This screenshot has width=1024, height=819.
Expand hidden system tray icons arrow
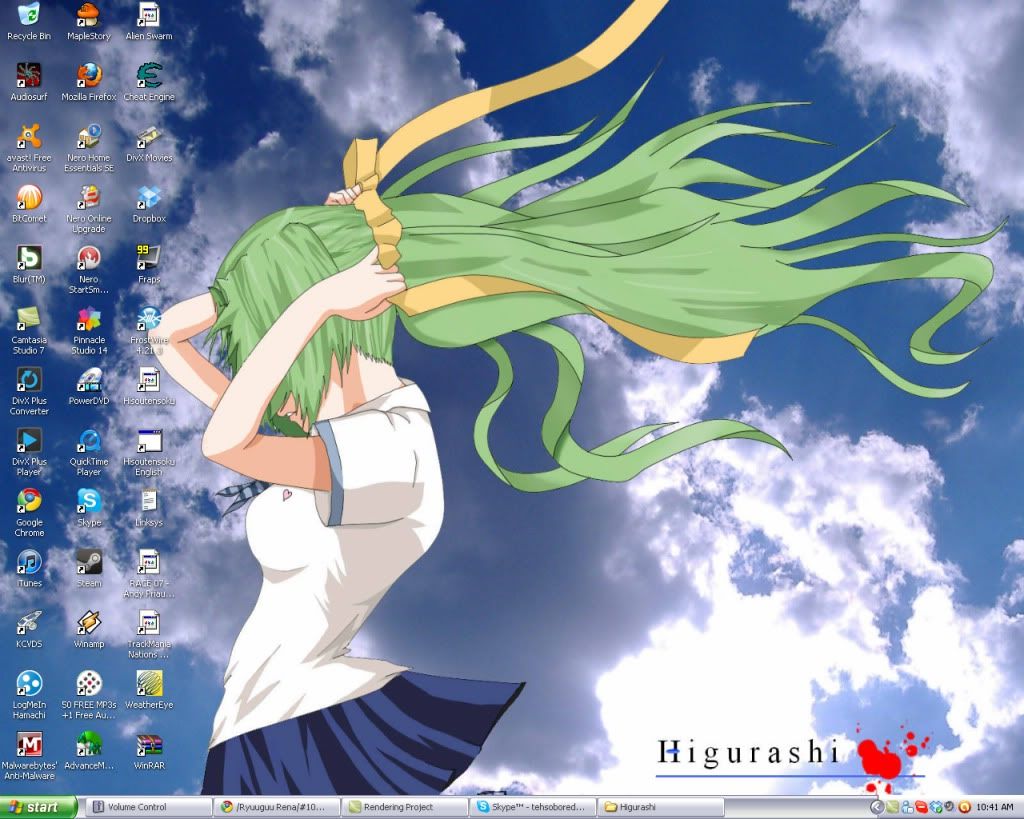point(877,807)
